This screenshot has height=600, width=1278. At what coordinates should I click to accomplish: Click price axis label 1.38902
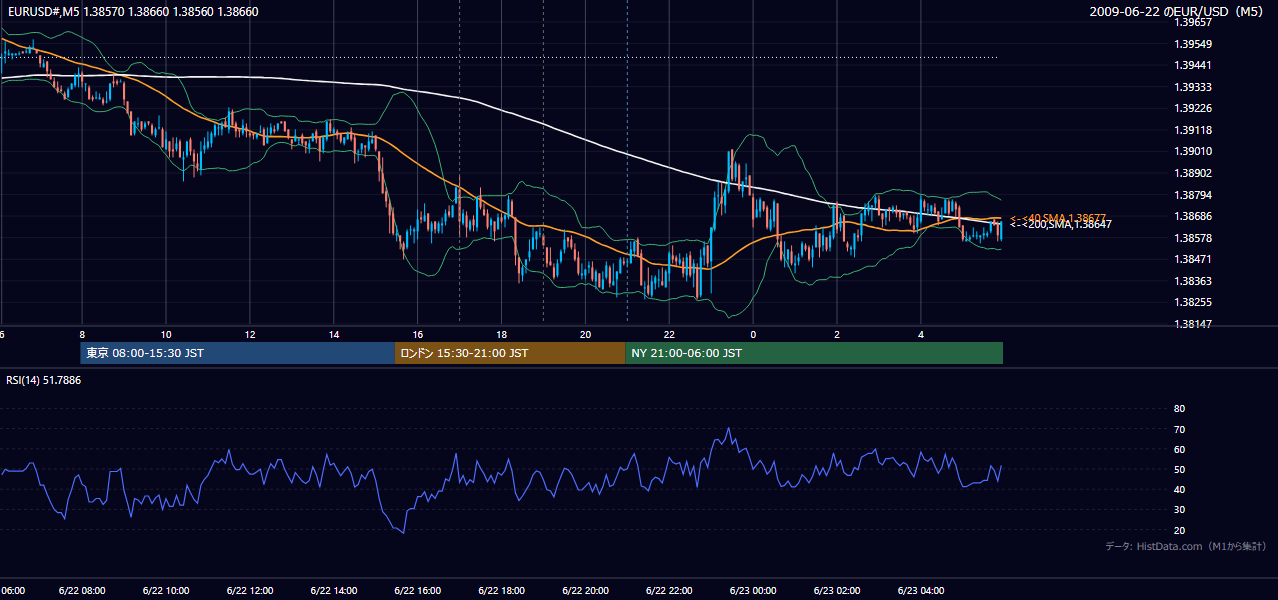[1192, 173]
